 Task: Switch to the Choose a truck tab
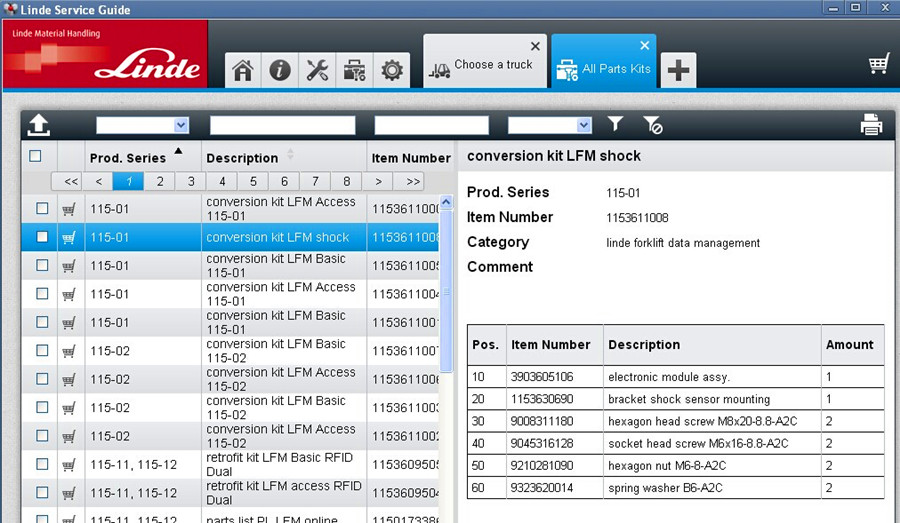click(485, 62)
